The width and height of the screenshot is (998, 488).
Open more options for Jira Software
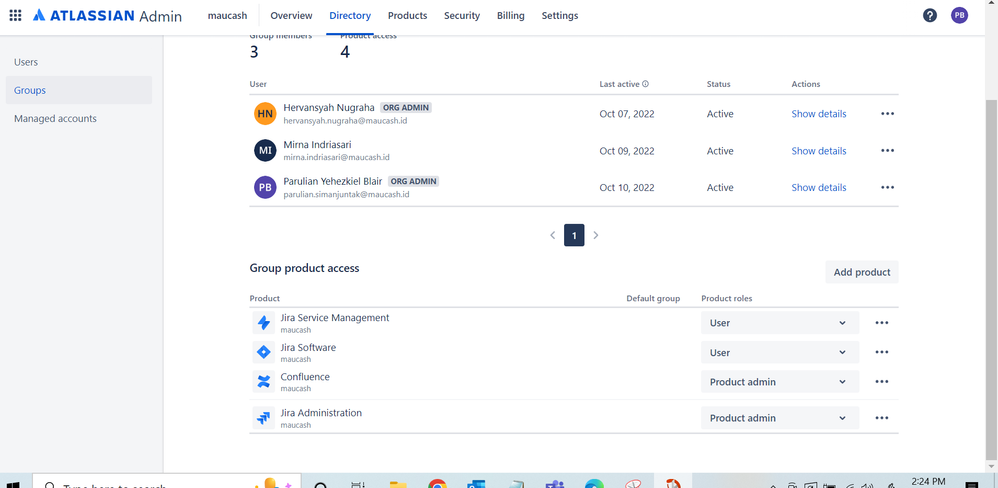pyautogui.click(x=882, y=352)
